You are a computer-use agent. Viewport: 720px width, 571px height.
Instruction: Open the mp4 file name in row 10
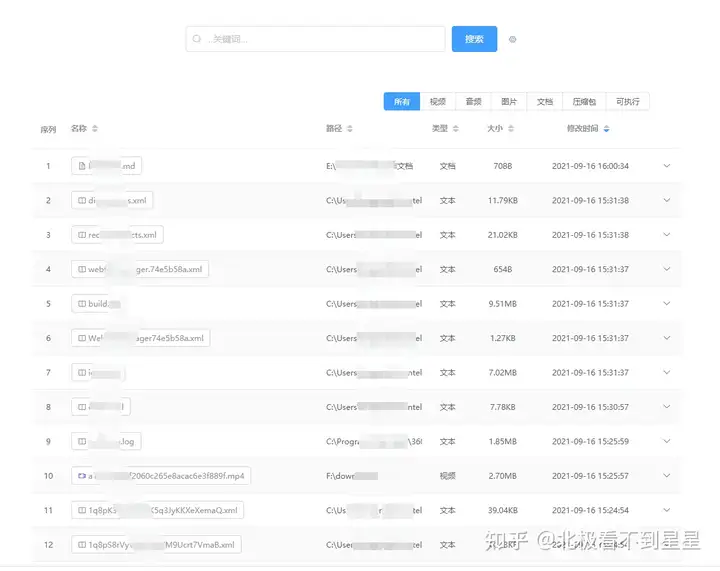(x=161, y=476)
